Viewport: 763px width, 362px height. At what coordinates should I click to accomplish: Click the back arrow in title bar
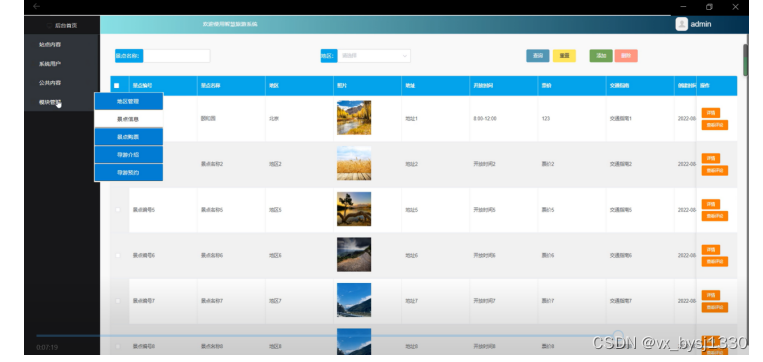coord(36,6)
